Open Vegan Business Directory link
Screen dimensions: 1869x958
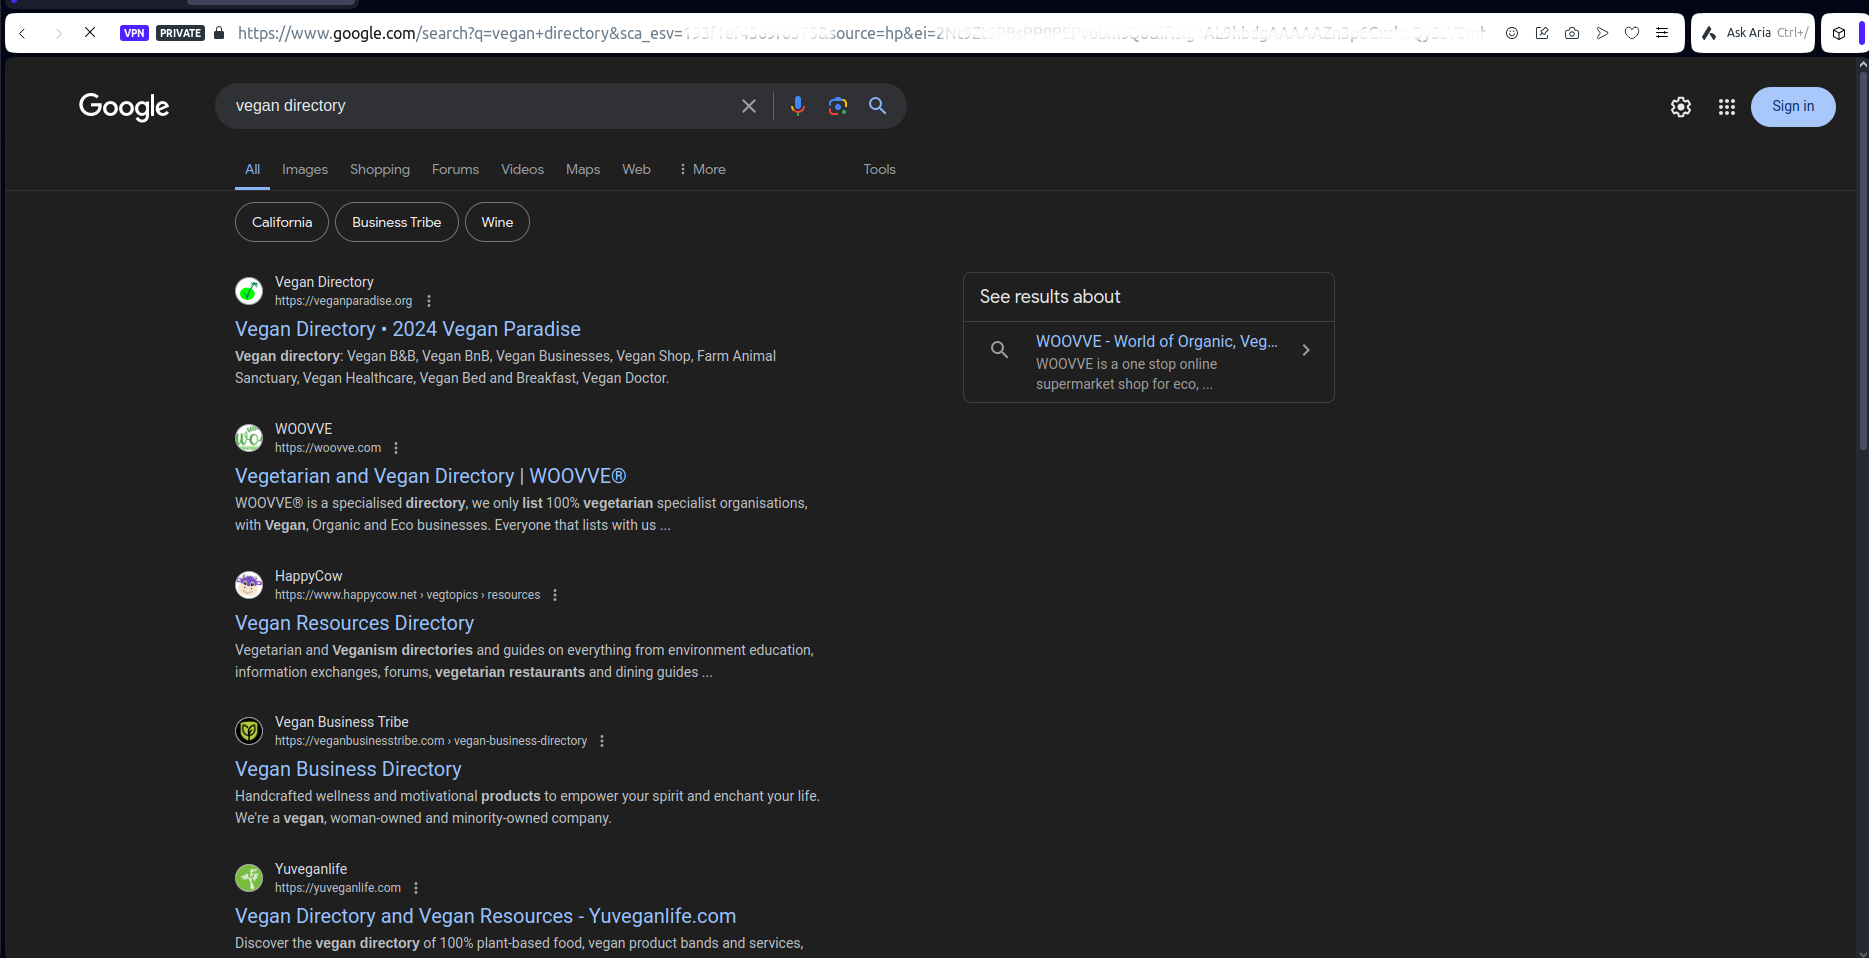348,769
